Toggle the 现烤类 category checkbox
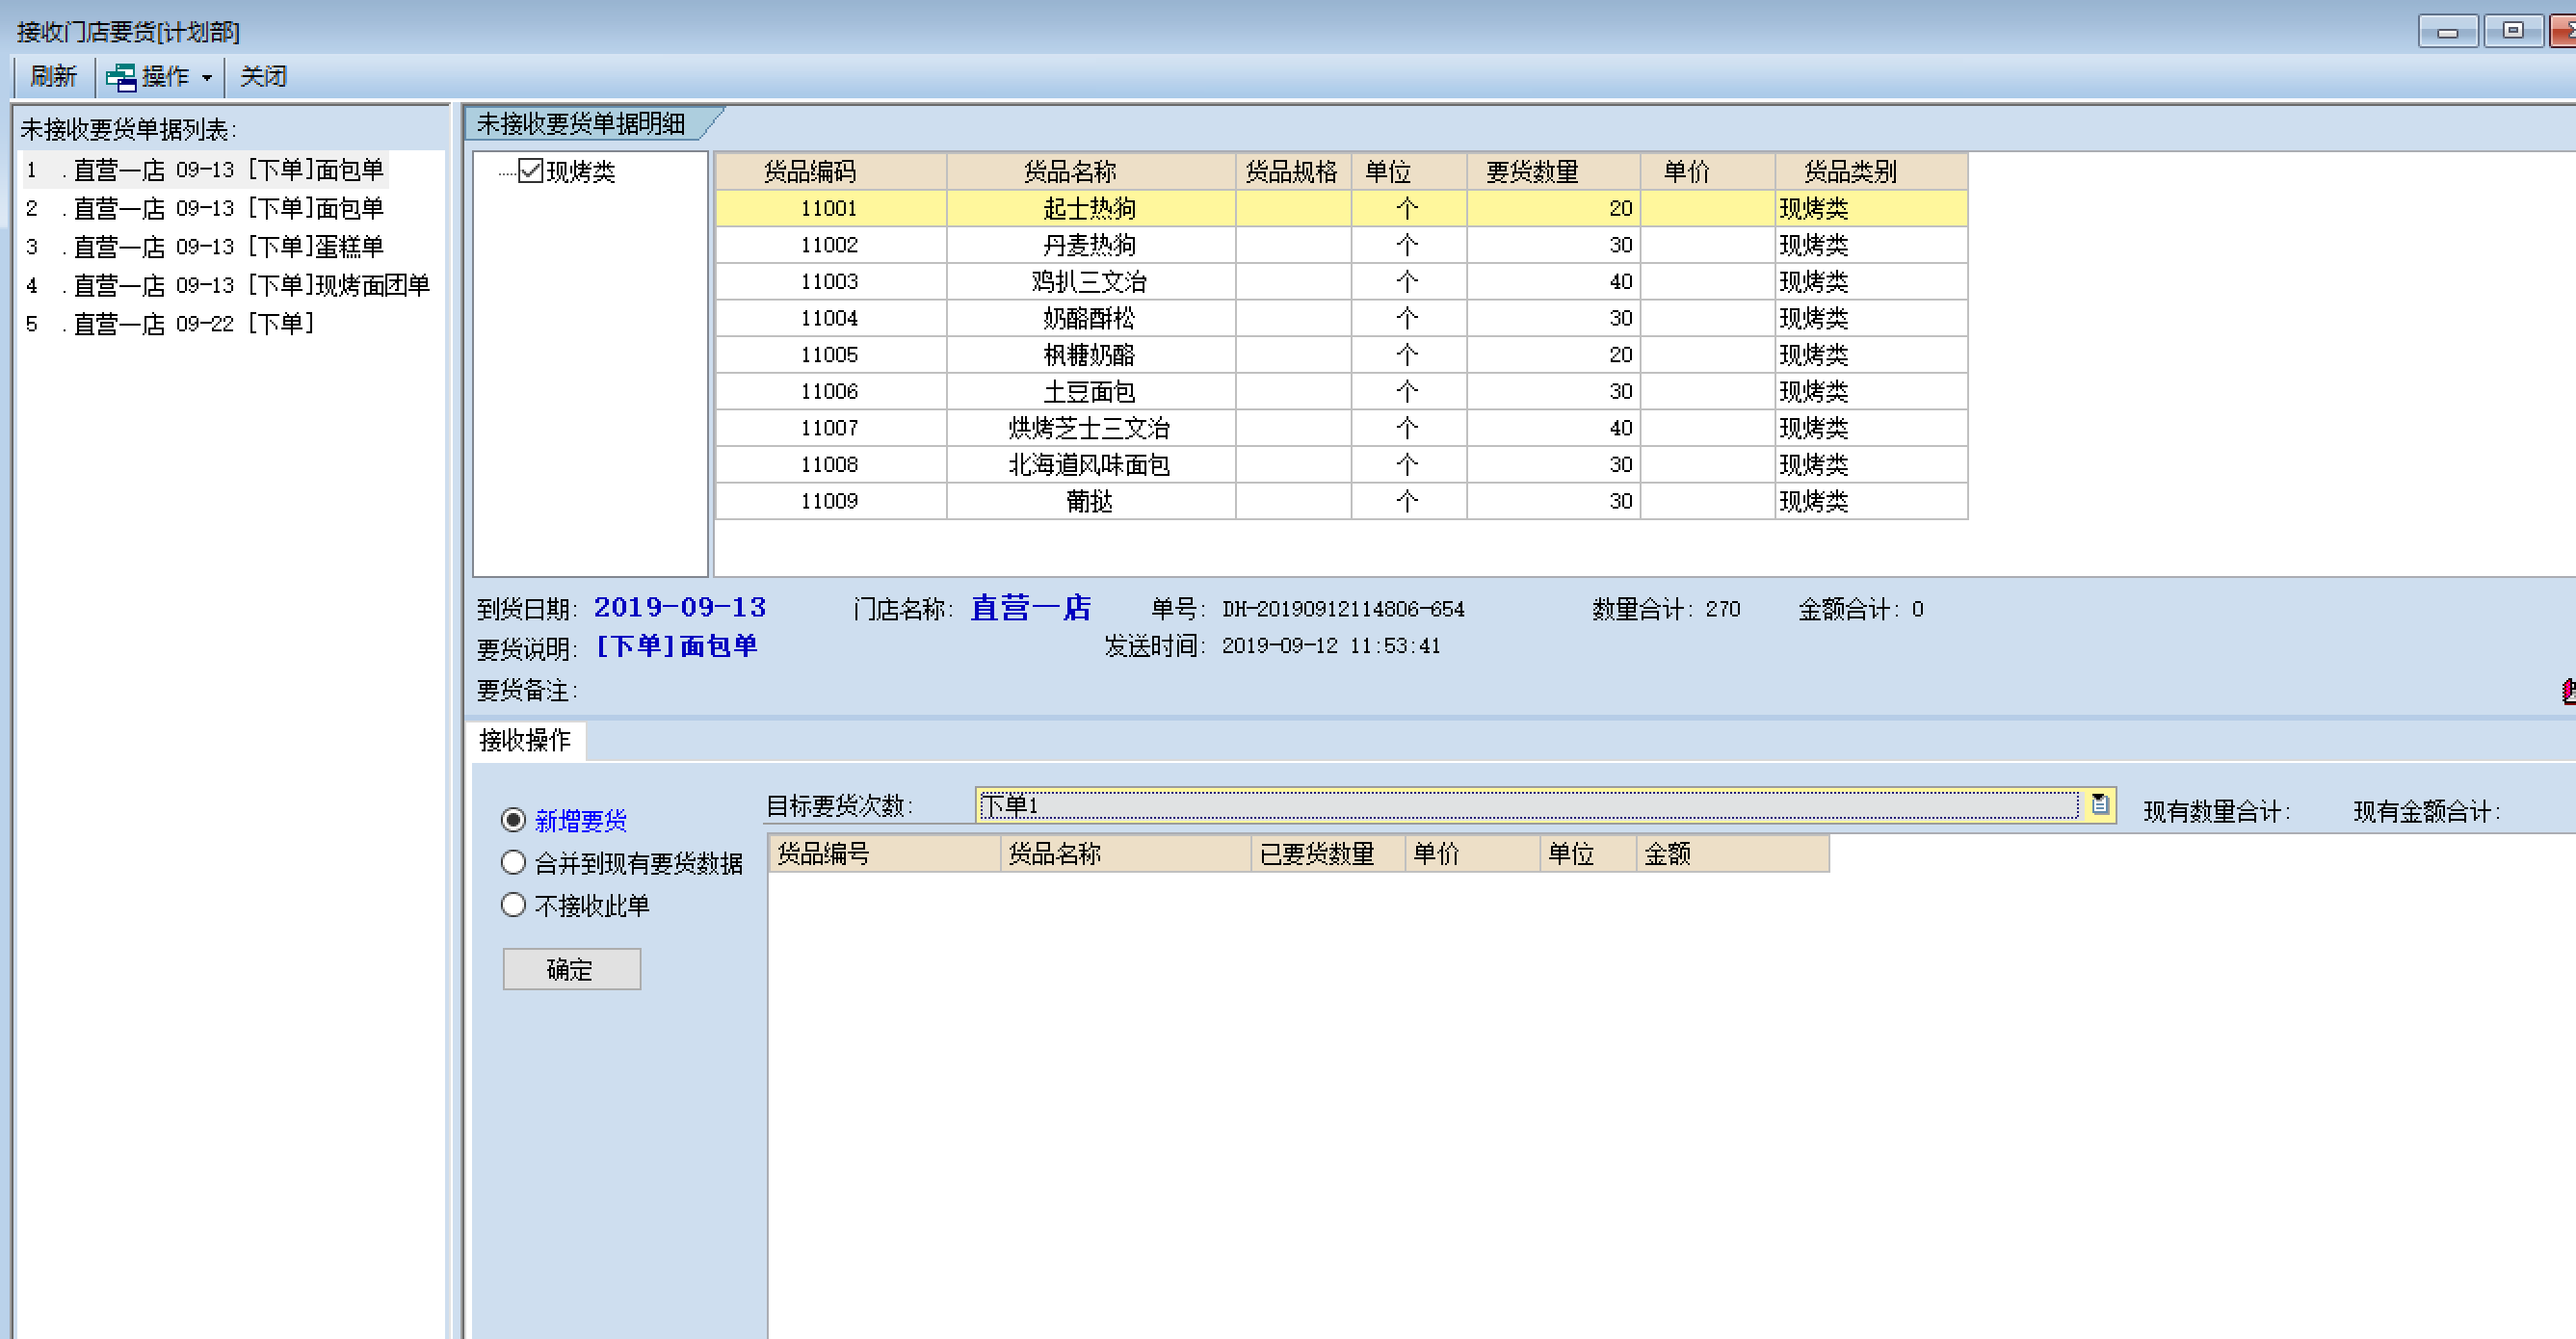The image size is (2576, 1339). [x=530, y=171]
